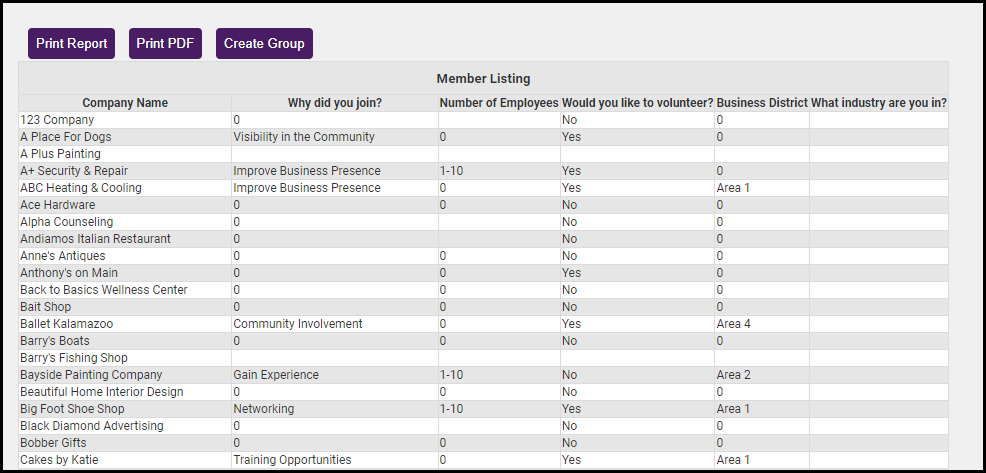Select Cakes by Katie company name
The height and width of the screenshot is (473, 986).
(x=59, y=460)
